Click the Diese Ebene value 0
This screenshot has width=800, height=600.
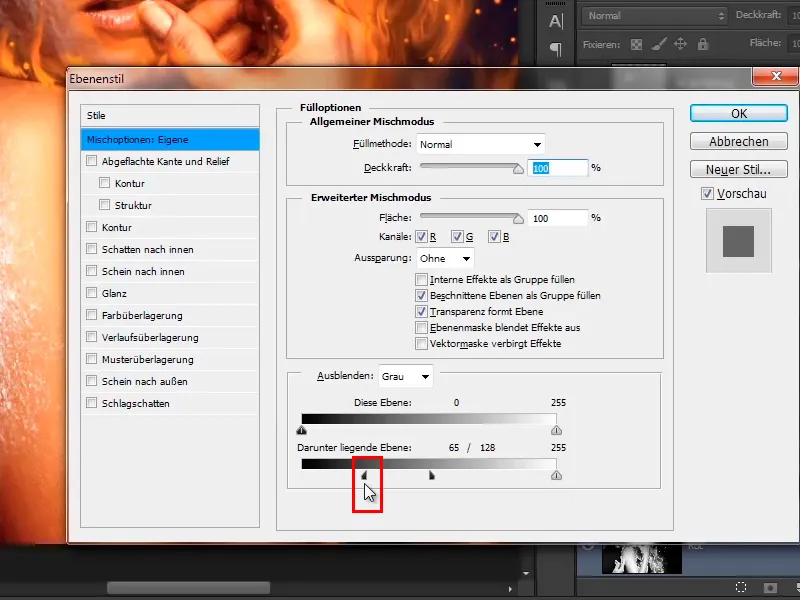point(456,403)
